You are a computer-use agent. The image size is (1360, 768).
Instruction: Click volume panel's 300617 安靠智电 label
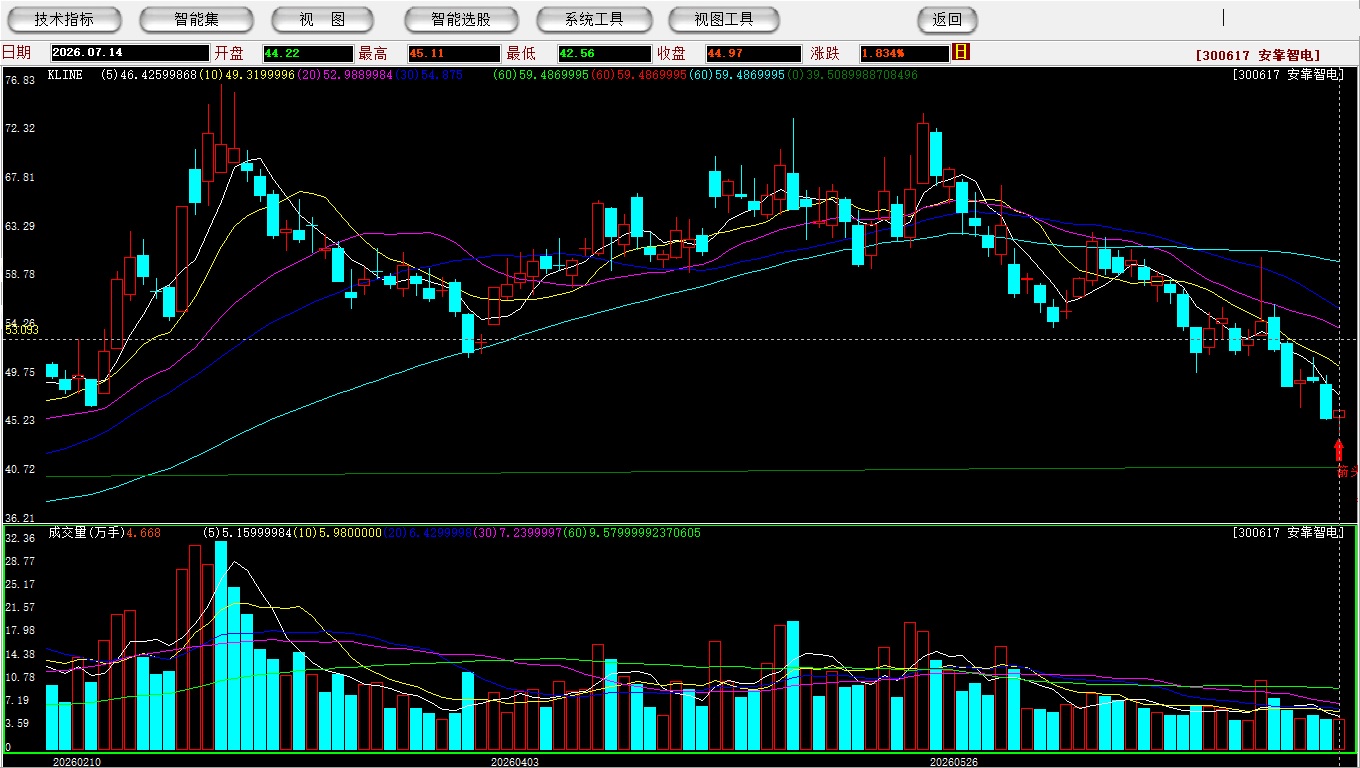point(1287,533)
